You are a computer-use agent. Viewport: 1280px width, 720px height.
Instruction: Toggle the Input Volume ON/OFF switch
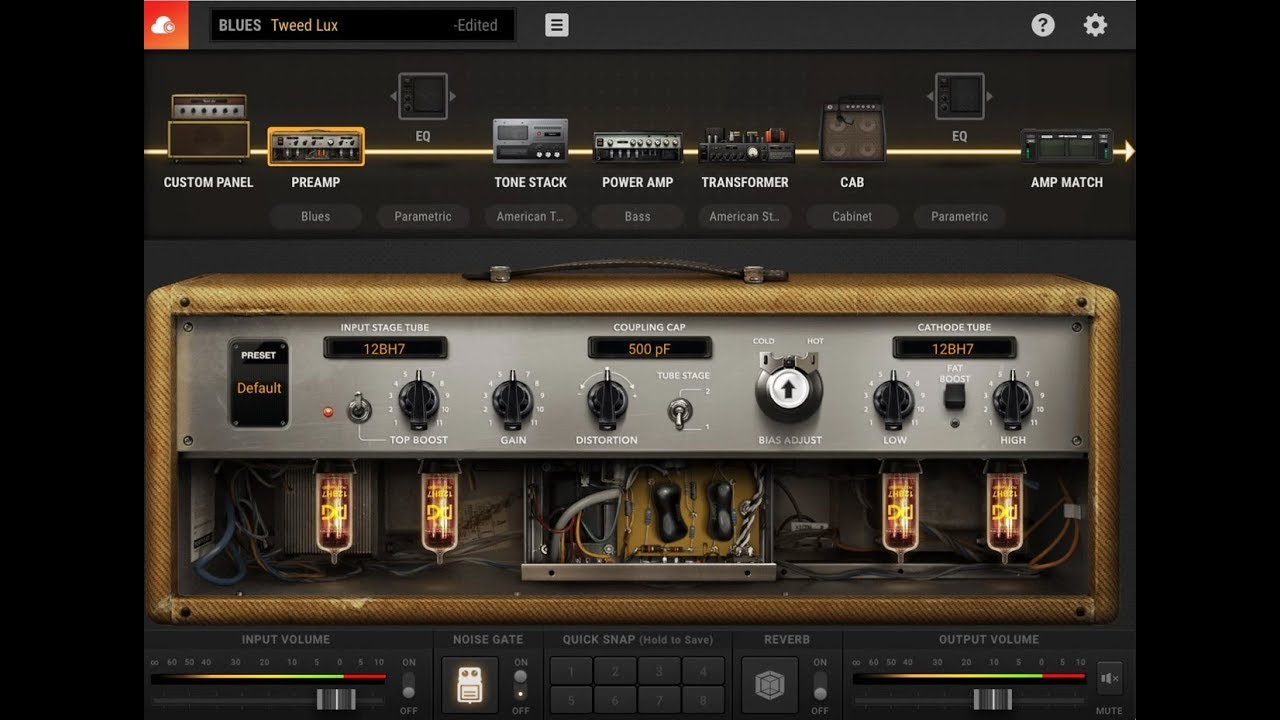409,685
